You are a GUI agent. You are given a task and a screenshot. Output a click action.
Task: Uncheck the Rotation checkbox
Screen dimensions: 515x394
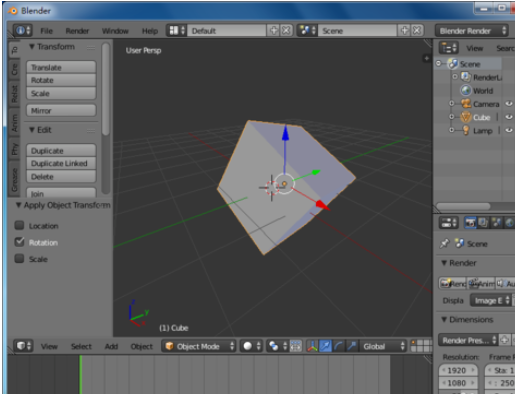(x=19, y=242)
